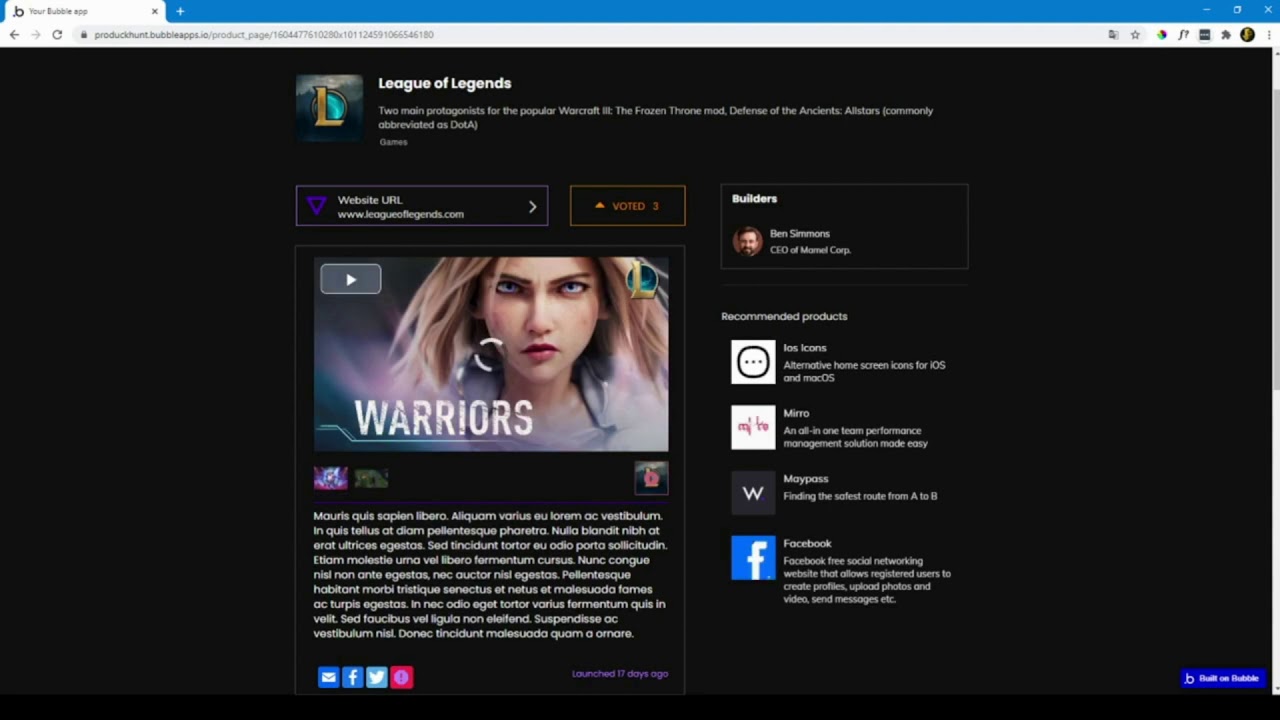
Task: Open Chrome three-dot menu
Action: click(1268, 35)
